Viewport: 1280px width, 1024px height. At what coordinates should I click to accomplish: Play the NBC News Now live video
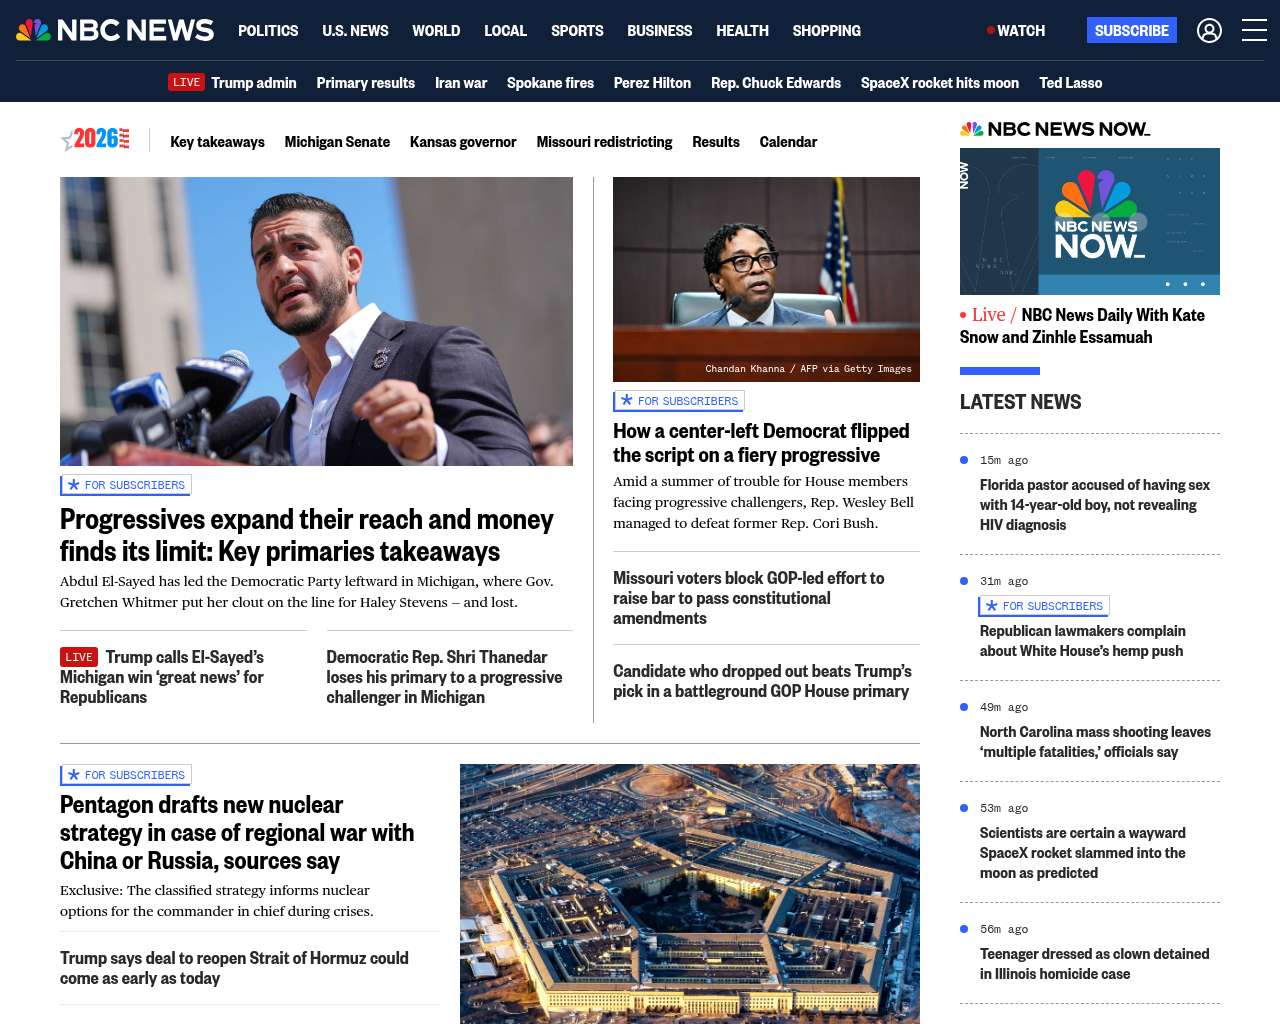[1090, 221]
